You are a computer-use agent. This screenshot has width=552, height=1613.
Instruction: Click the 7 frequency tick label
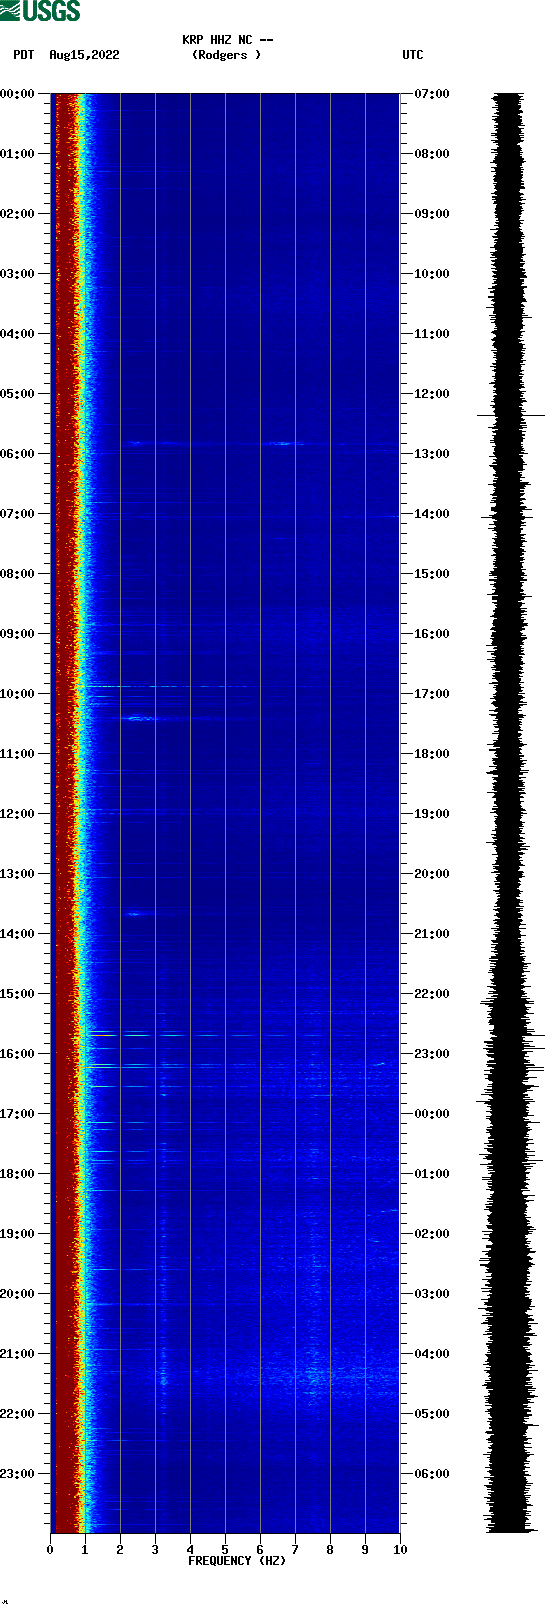pos(295,1550)
